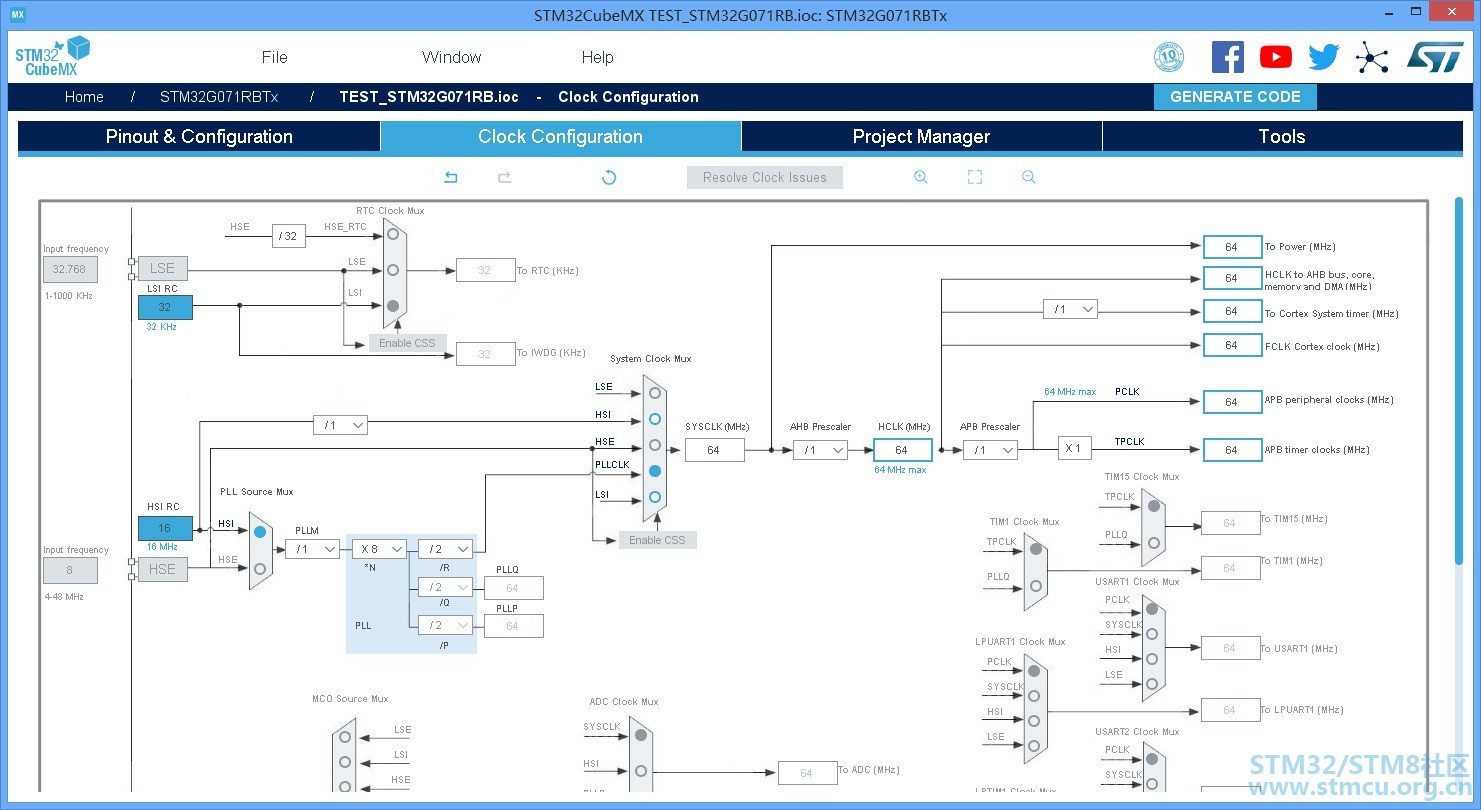Open the HSI divider dropdown before System Clock Mux

pos(340,425)
